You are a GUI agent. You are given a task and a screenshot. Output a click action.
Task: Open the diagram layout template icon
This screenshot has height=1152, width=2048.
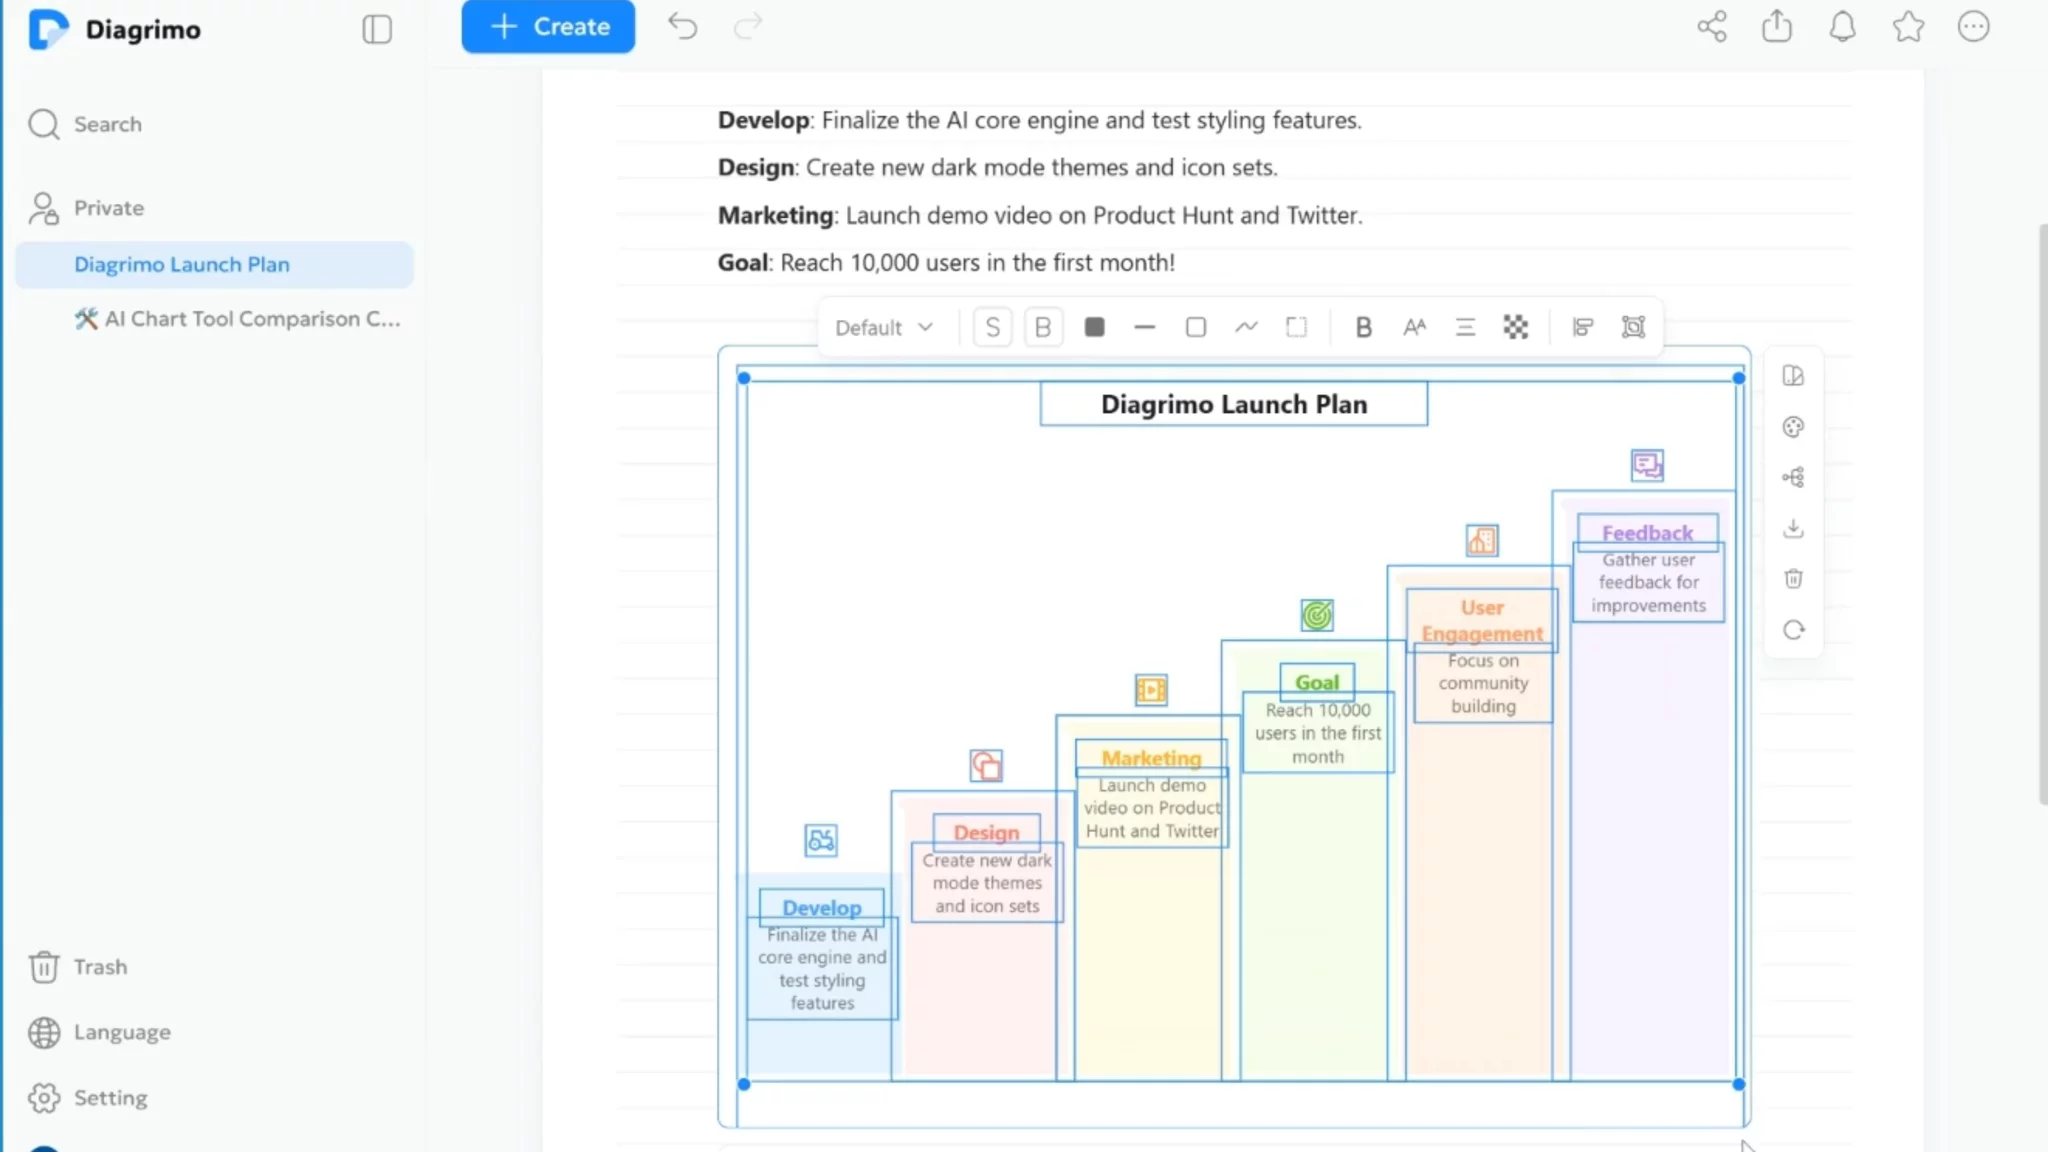click(x=1793, y=376)
